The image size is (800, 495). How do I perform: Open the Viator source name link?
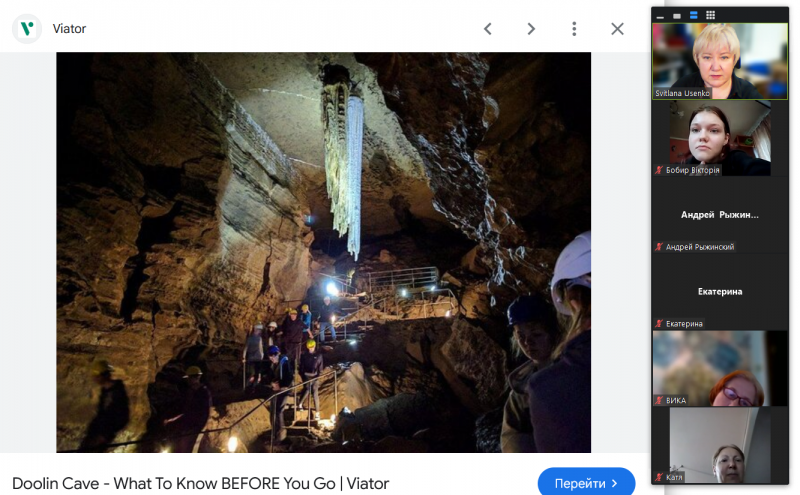[x=69, y=29]
